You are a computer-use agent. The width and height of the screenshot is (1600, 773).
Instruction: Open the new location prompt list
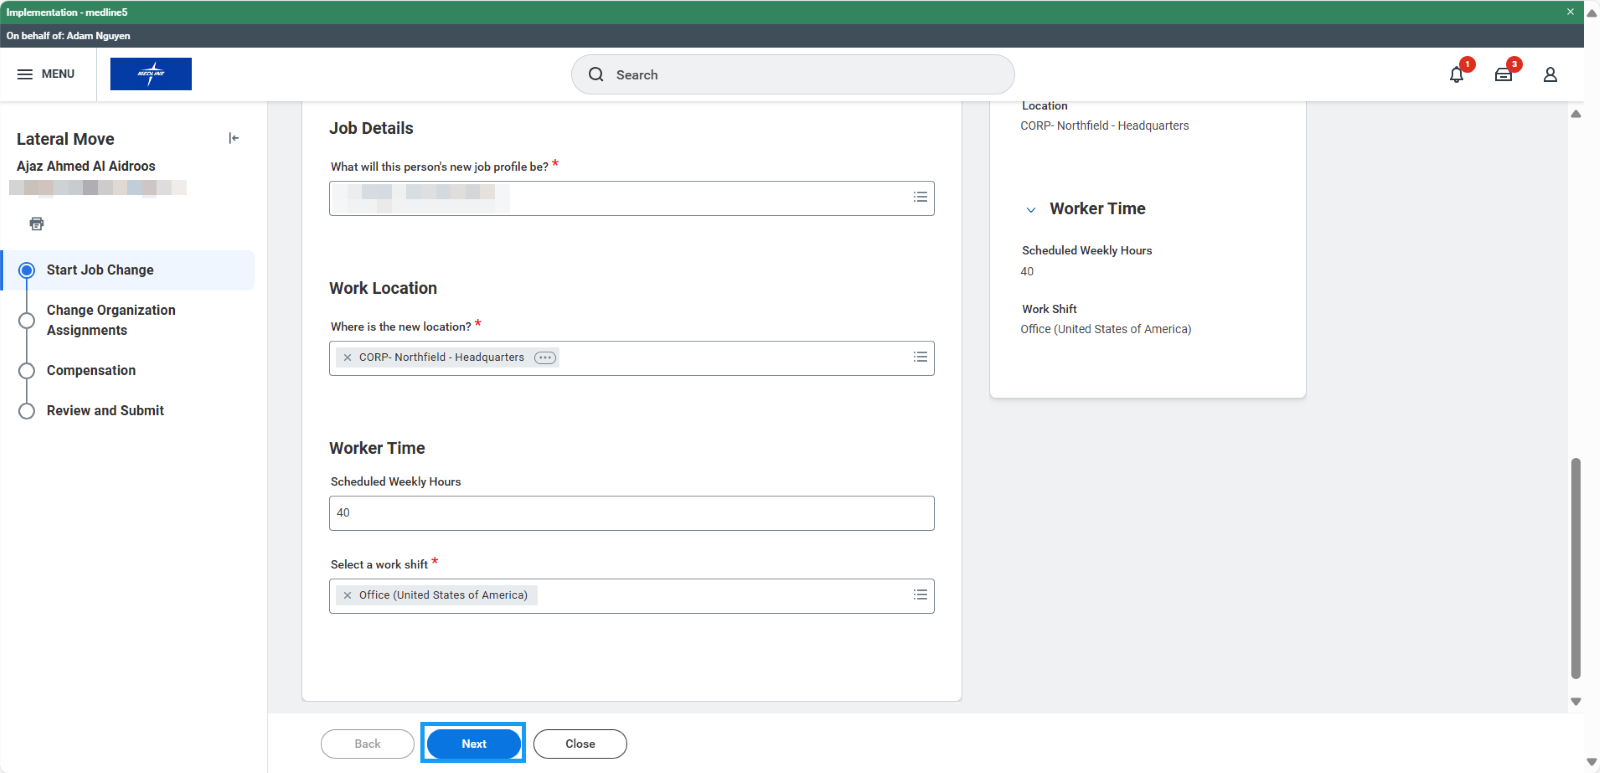(920, 357)
